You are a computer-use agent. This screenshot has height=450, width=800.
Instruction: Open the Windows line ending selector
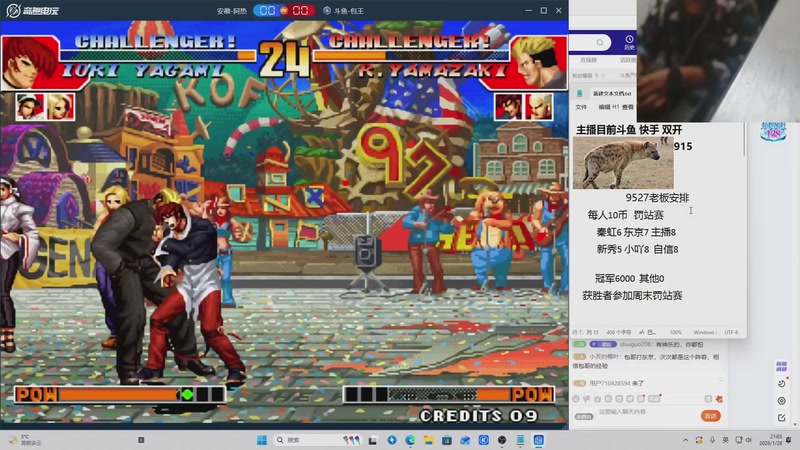(x=705, y=332)
